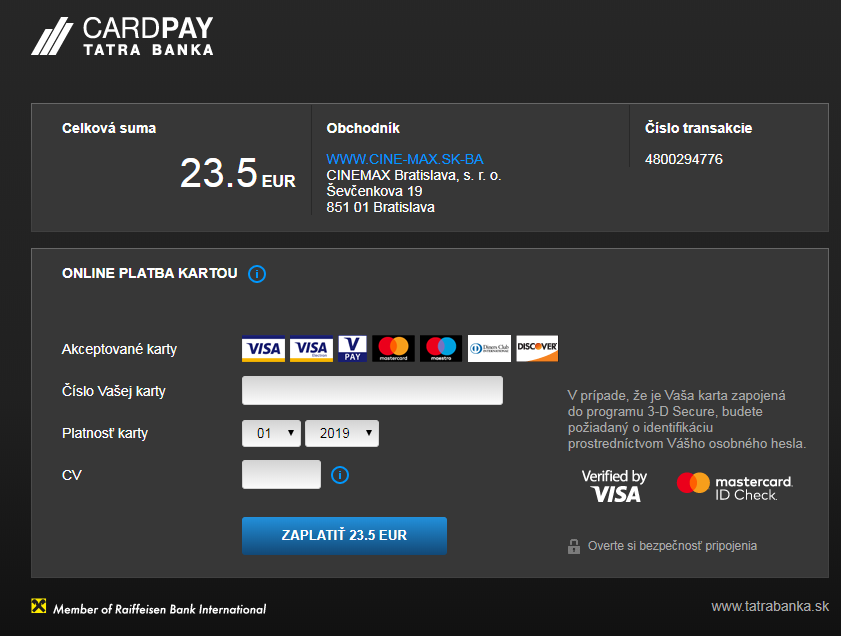Click the Verified by Visa logo
This screenshot has width=841, height=636.
(614, 485)
